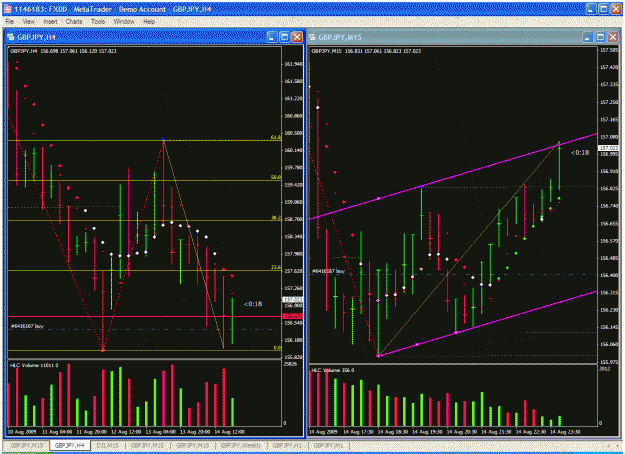Open the Insert menu
Image resolution: width=625 pixels, height=454 pixels.
click(50, 22)
